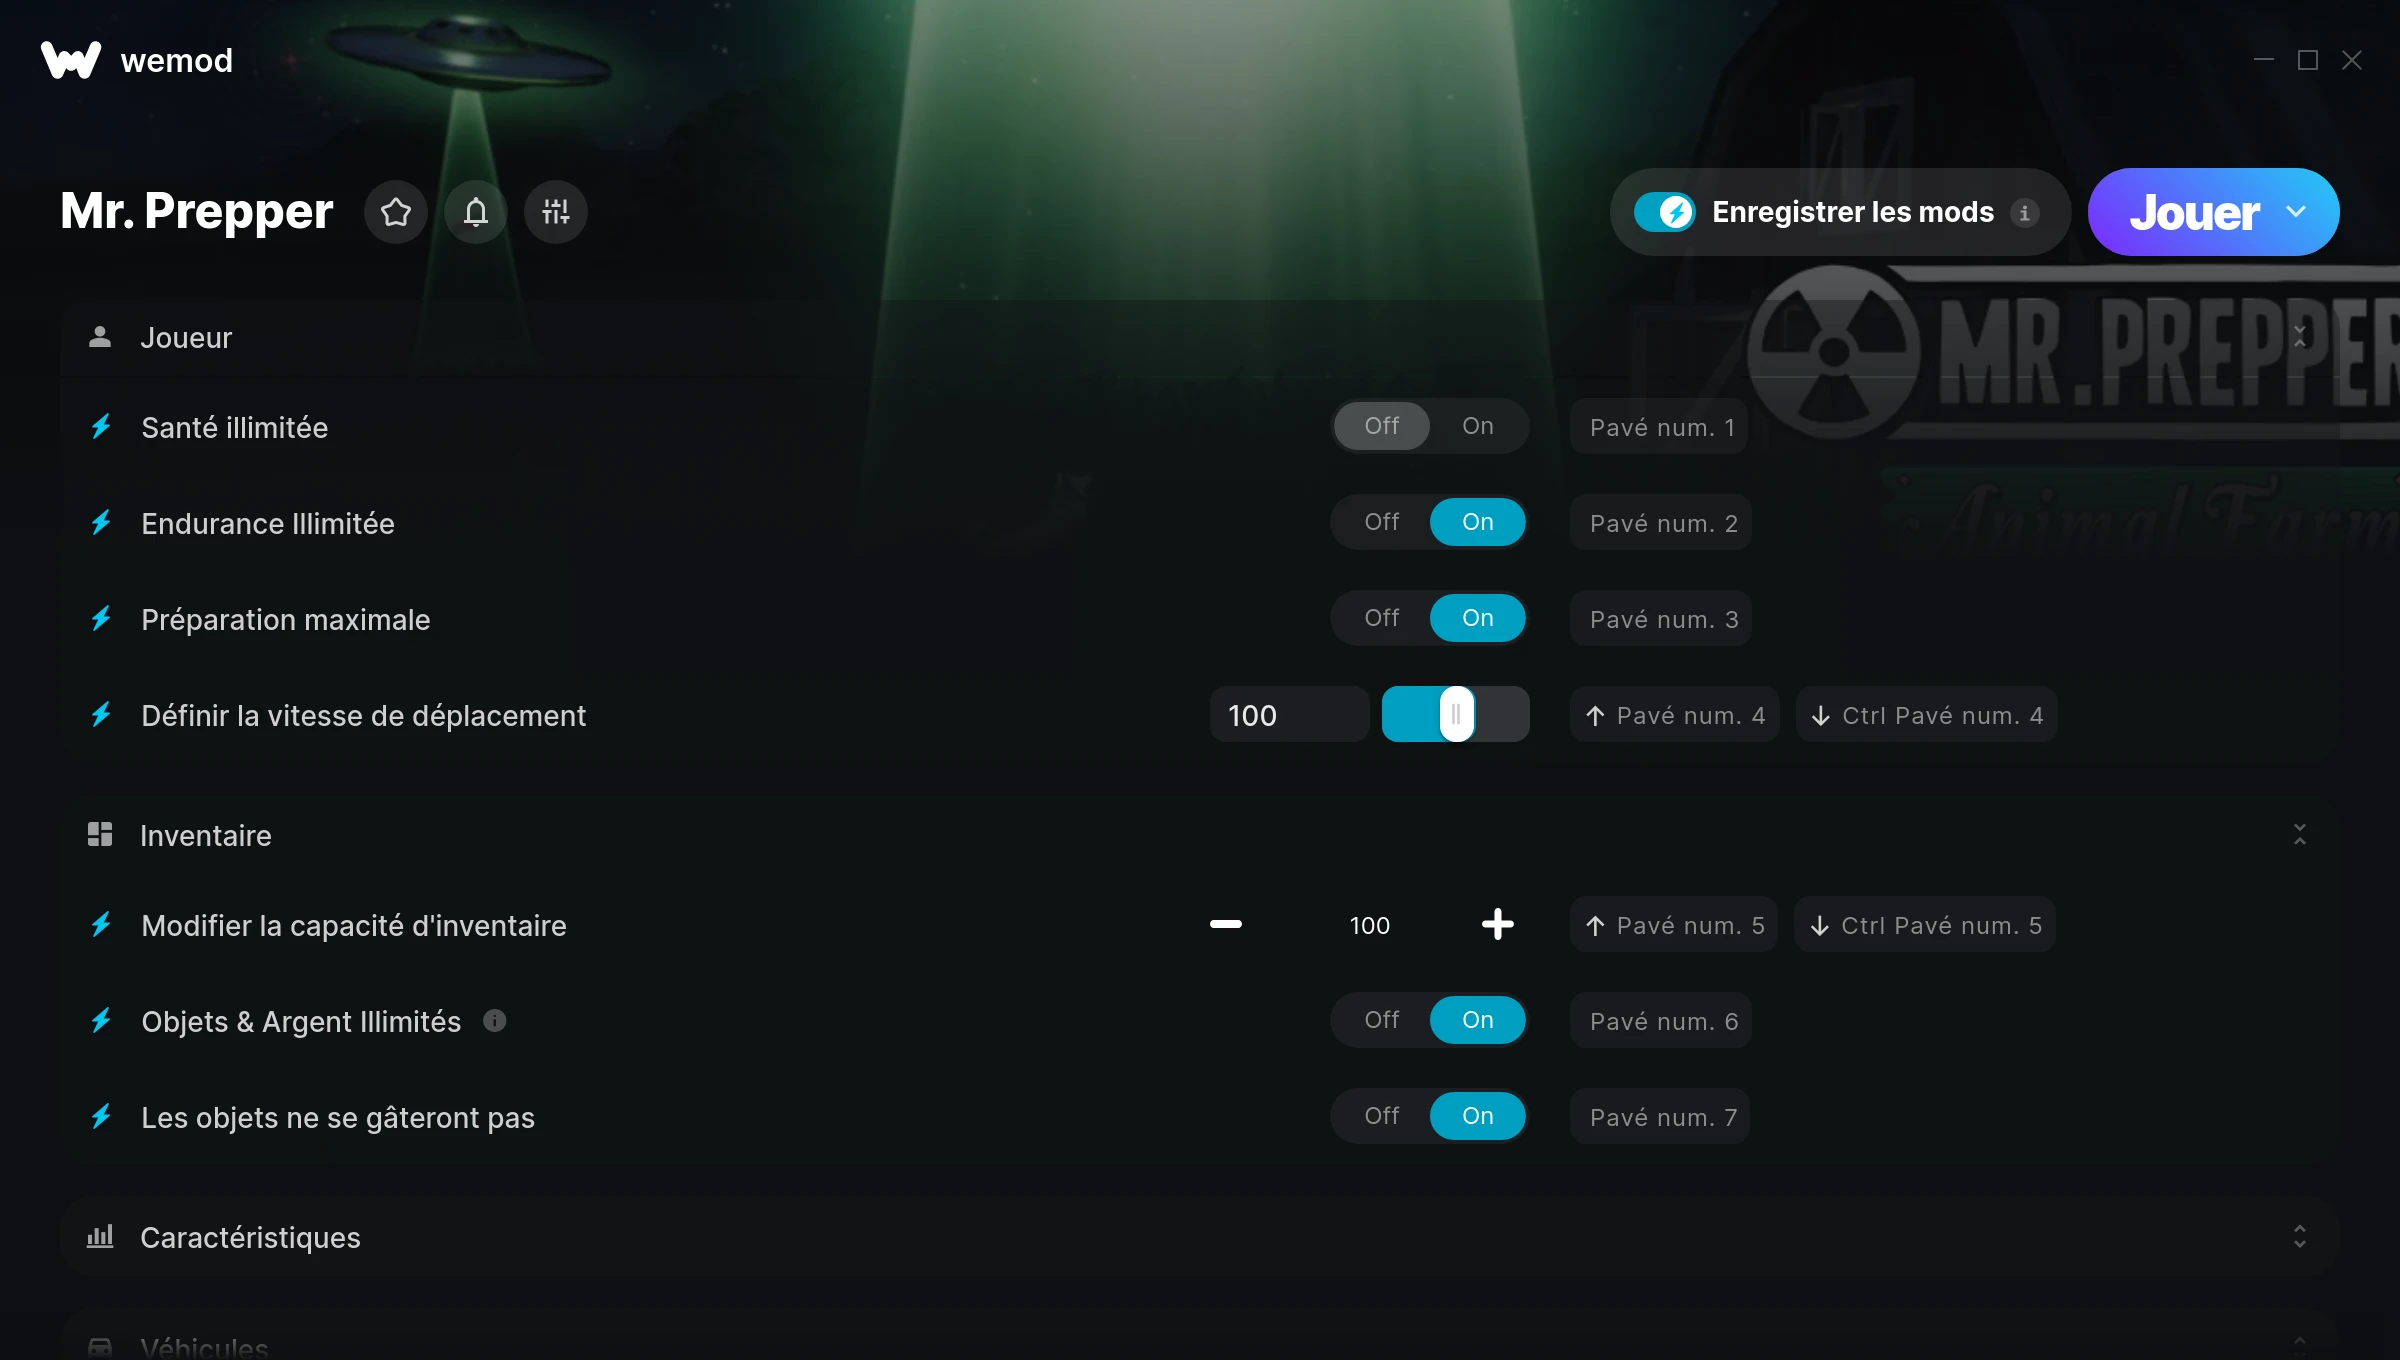Click the Ctrl Pavé num. 4 hotkey button
This screenshot has width=2400, height=1360.
1927,715
